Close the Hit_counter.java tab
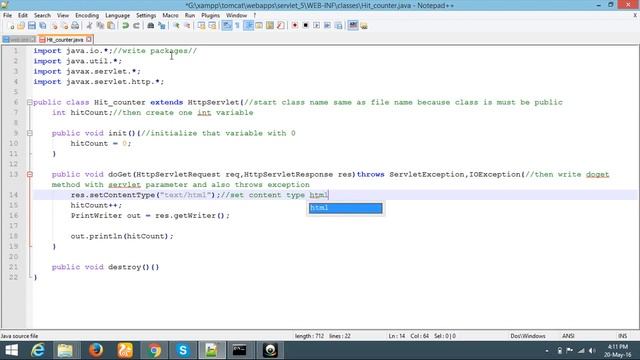The image size is (640, 360). [x=89, y=40]
